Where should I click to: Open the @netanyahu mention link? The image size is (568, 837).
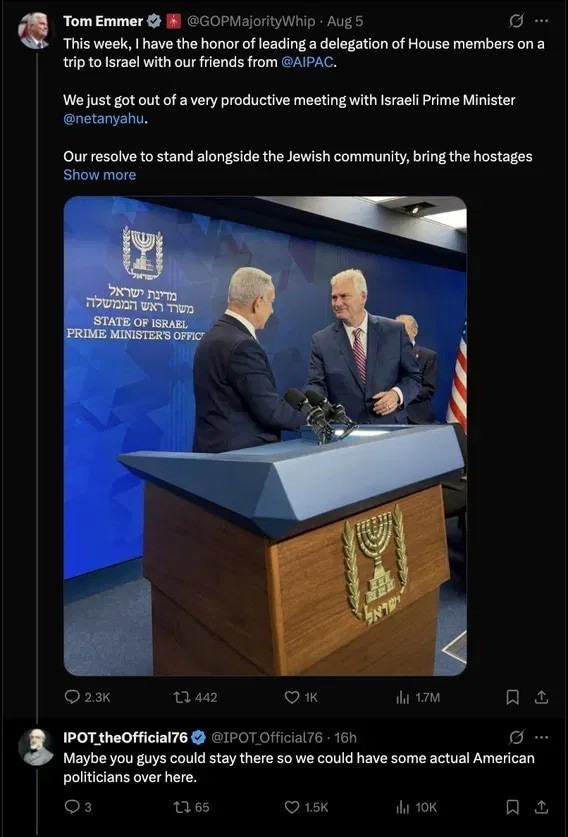tap(104, 119)
